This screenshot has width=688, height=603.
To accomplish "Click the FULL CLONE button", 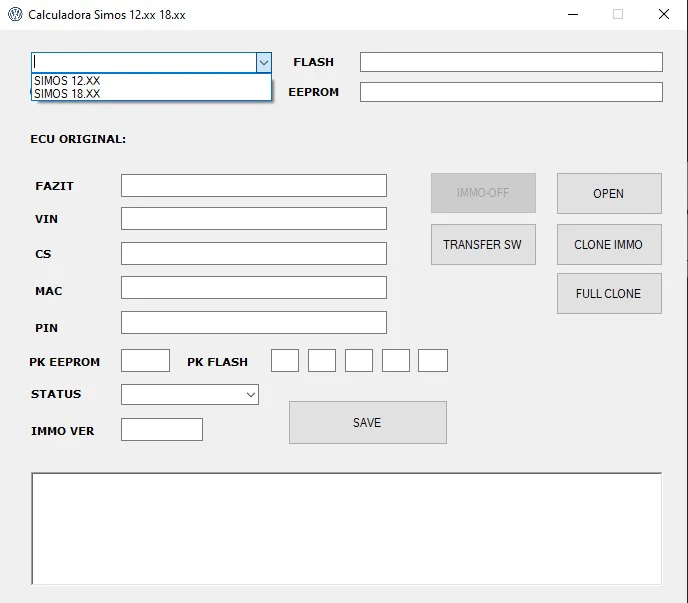I will 609,294.
